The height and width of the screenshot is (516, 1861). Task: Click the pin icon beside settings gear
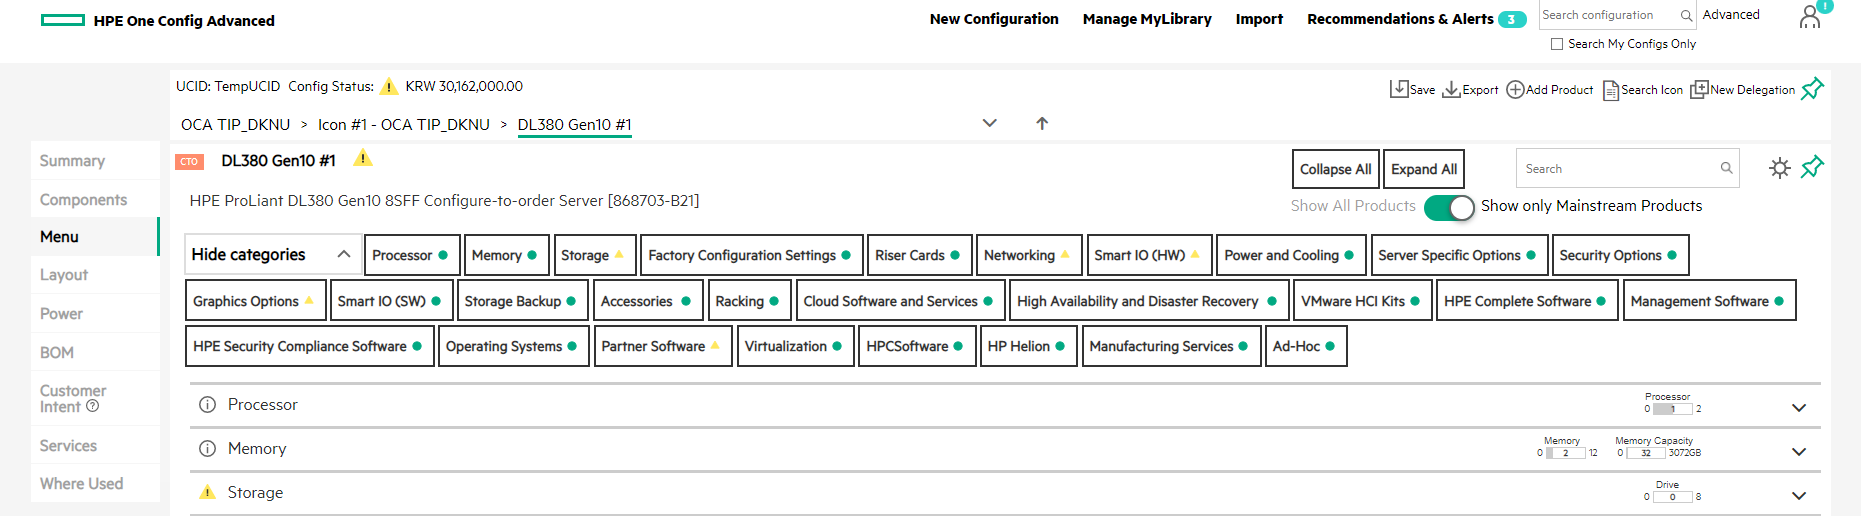(x=1812, y=167)
